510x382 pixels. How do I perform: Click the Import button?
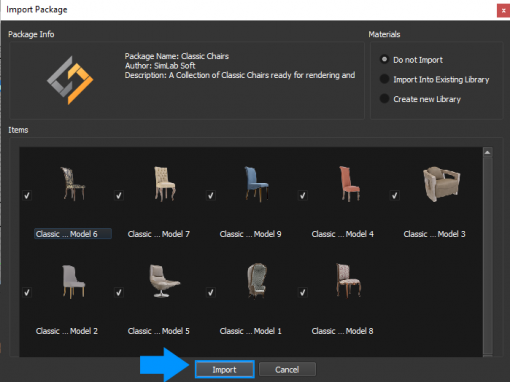pos(224,369)
